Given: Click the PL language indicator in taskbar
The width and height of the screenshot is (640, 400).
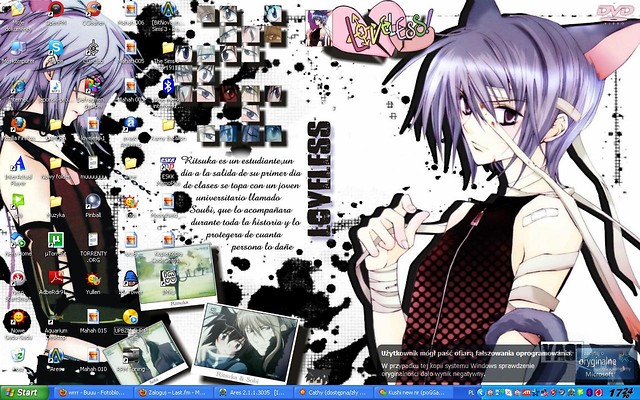Looking at the screenshot, I should point(471,393).
